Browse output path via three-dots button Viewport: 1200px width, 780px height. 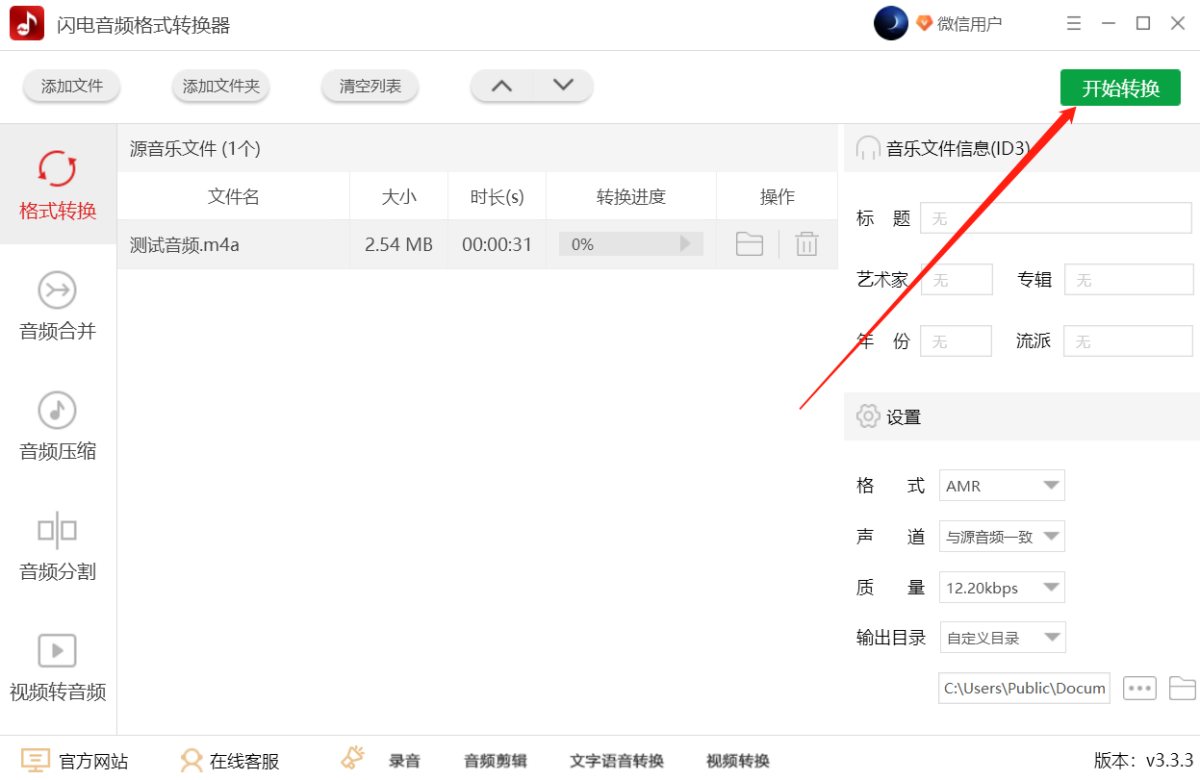[x=1140, y=688]
